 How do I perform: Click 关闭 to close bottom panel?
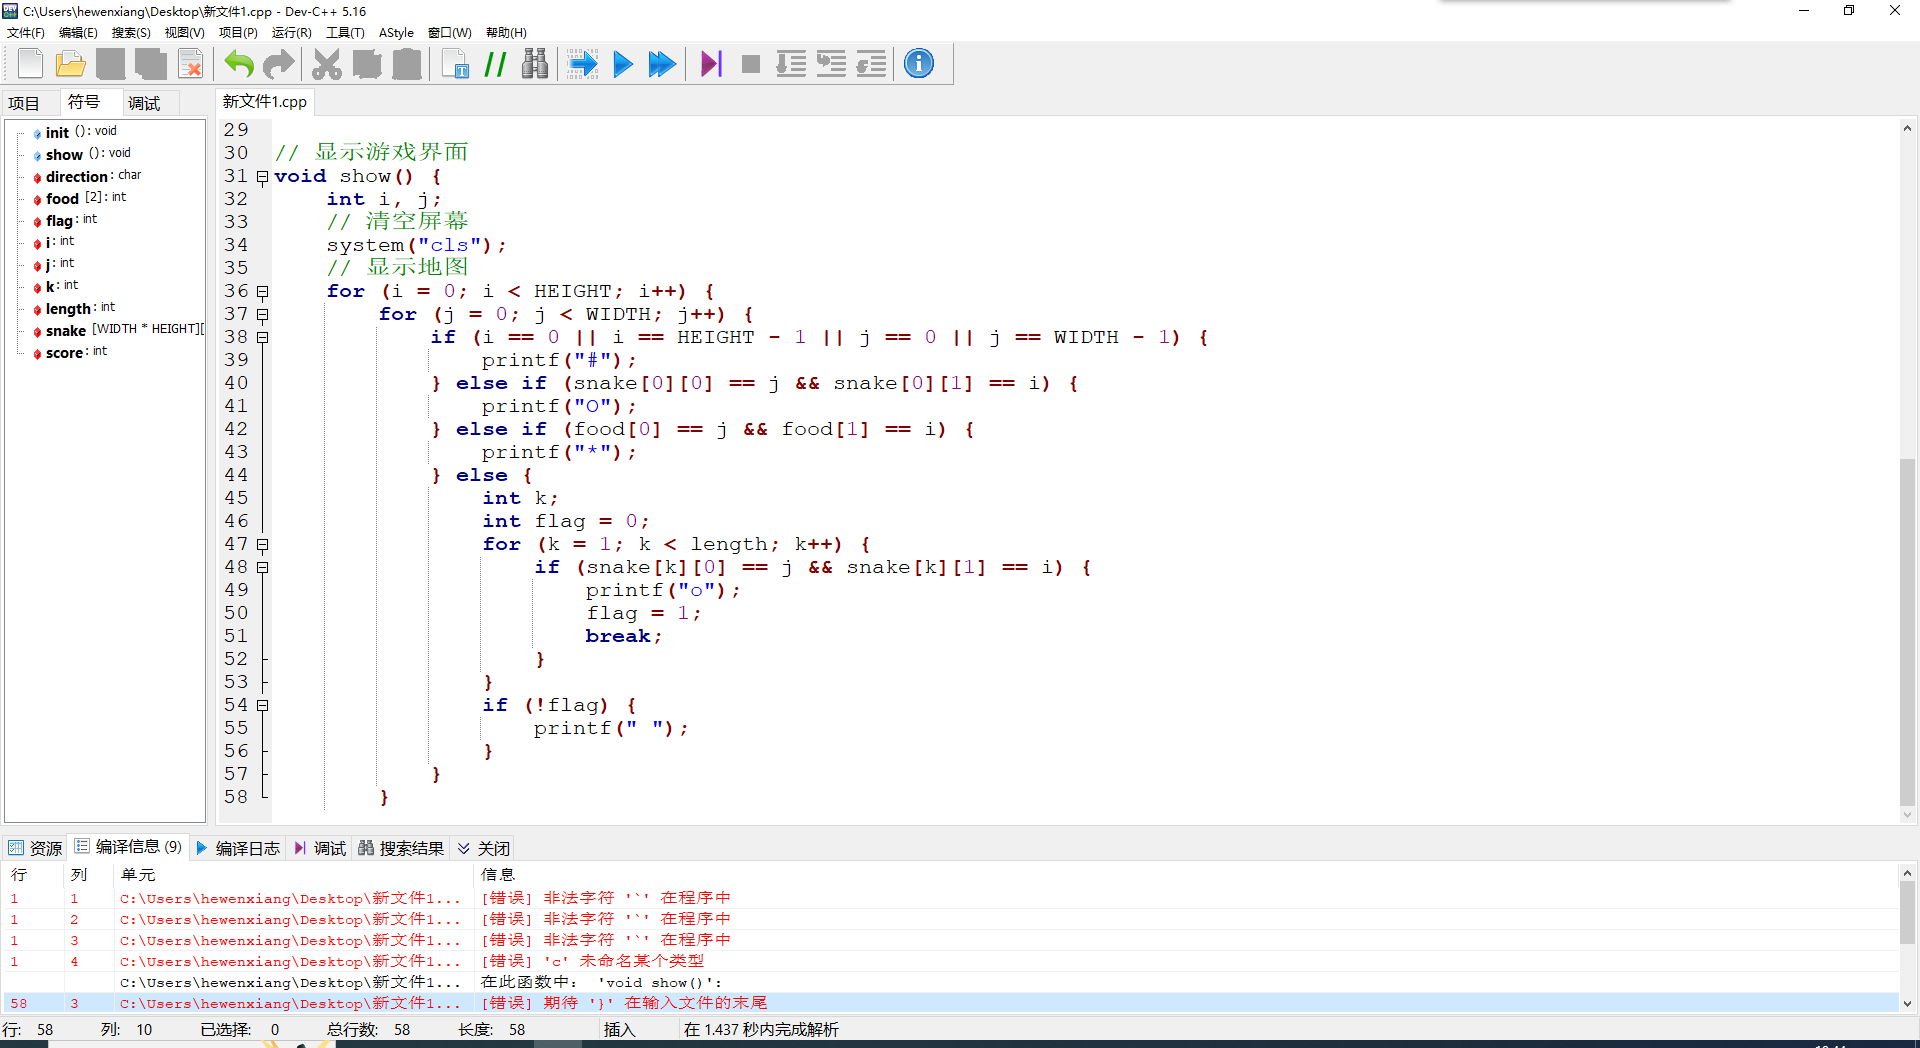click(x=484, y=848)
